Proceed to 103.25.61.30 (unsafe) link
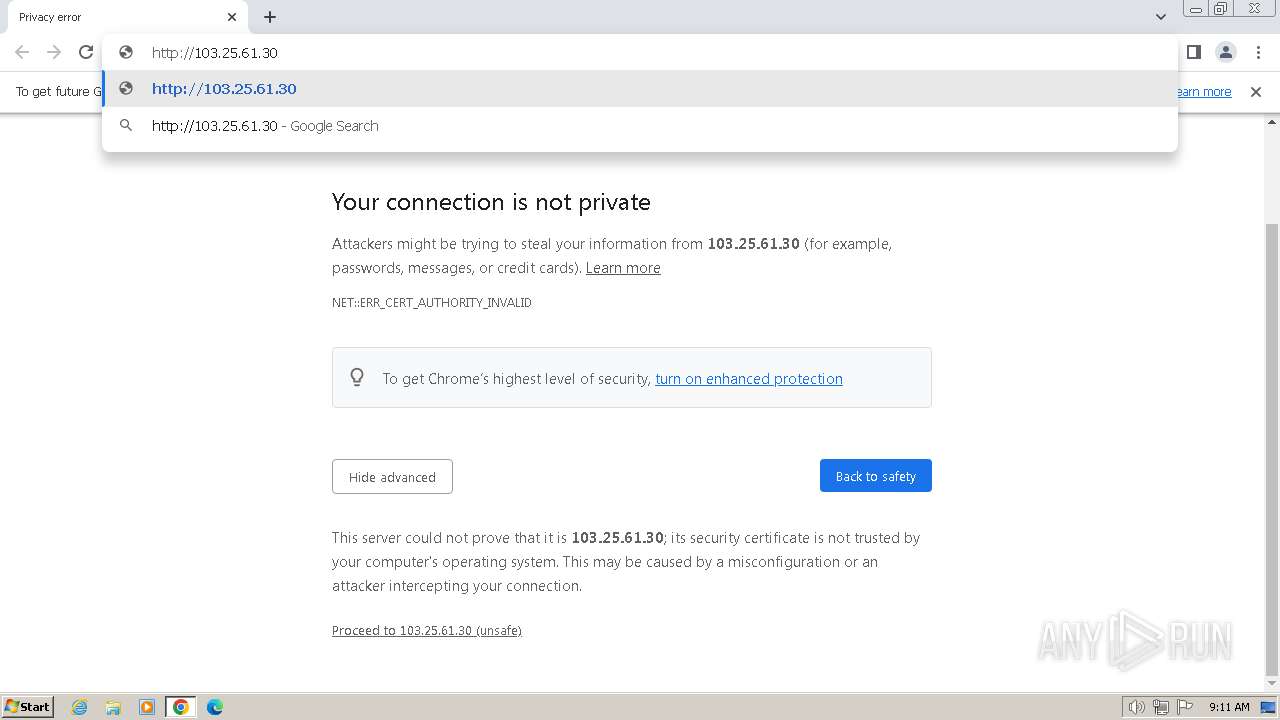The width and height of the screenshot is (1280, 720). 426,631
